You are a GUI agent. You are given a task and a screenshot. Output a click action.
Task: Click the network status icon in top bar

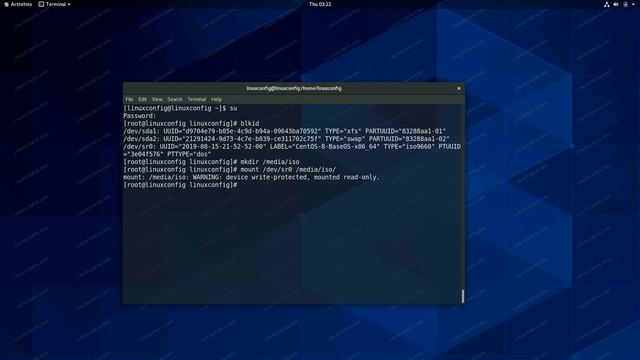[607, 4]
